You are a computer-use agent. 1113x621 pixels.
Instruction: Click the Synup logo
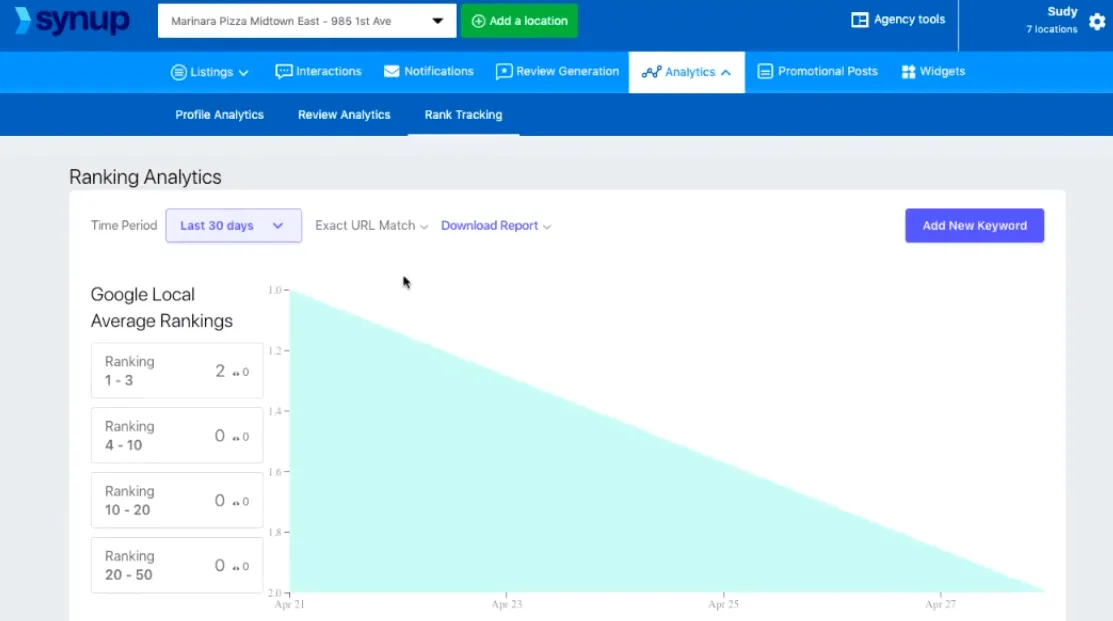(72, 21)
